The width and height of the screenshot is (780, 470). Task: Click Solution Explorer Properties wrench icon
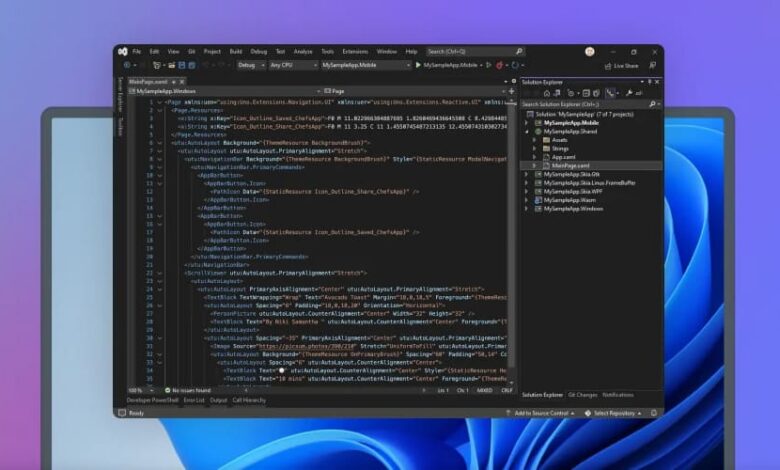(x=629, y=93)
